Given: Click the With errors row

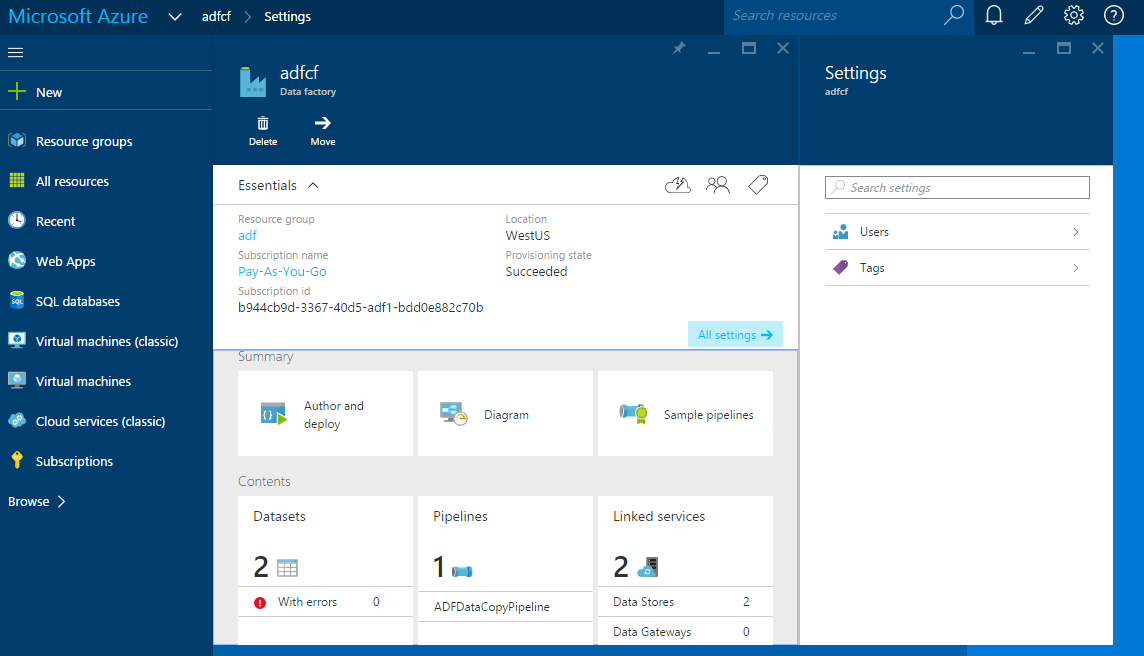Looking at the screenshot, I should (325, 602).
